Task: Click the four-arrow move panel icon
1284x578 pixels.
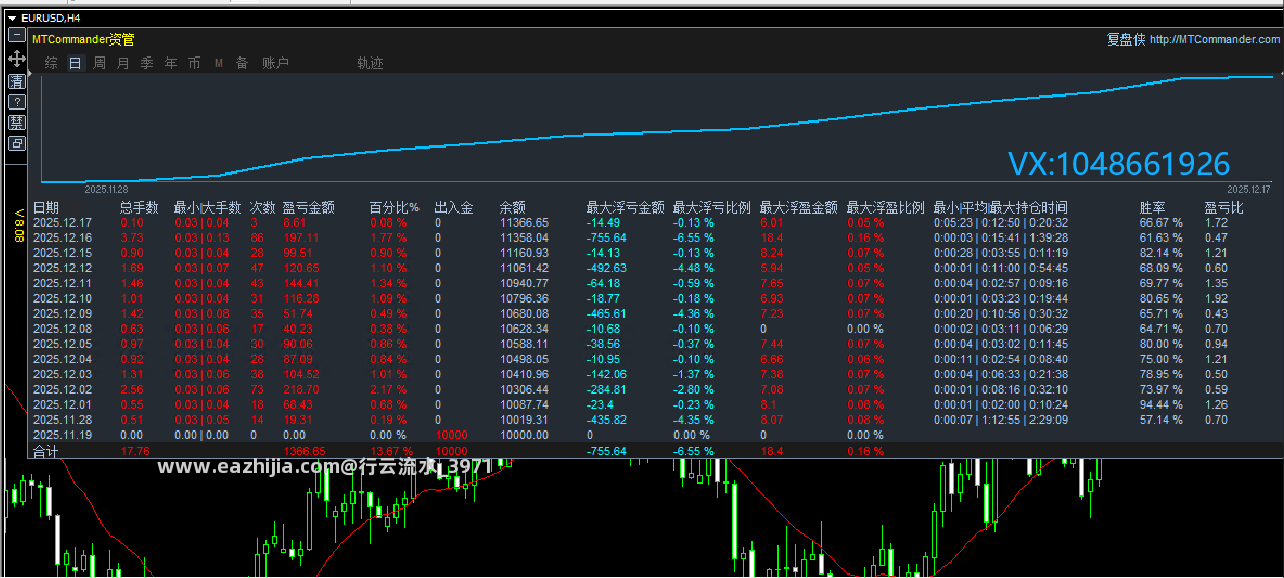Action: tap(16, 59)
